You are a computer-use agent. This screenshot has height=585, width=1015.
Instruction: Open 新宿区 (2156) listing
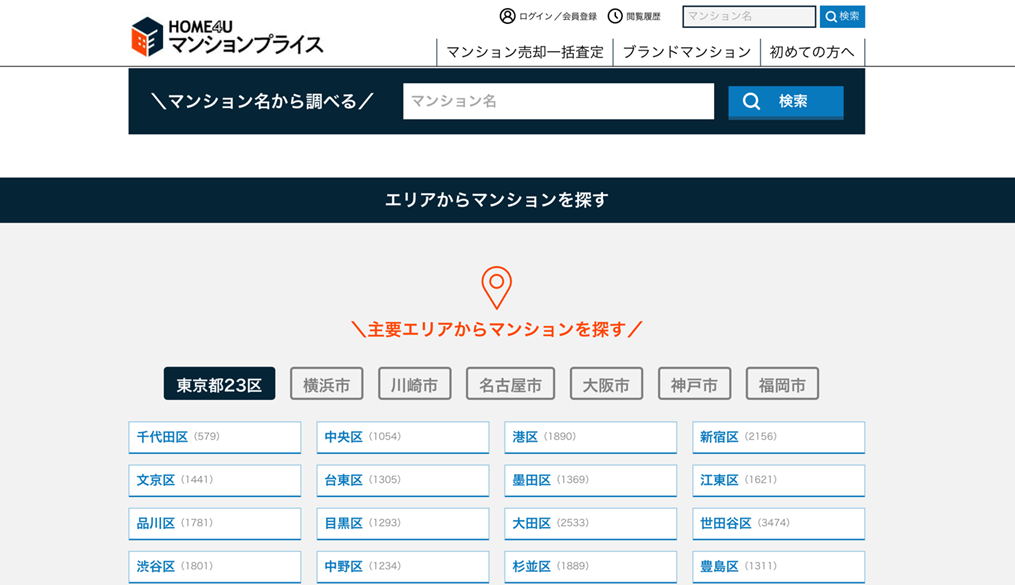779,437
